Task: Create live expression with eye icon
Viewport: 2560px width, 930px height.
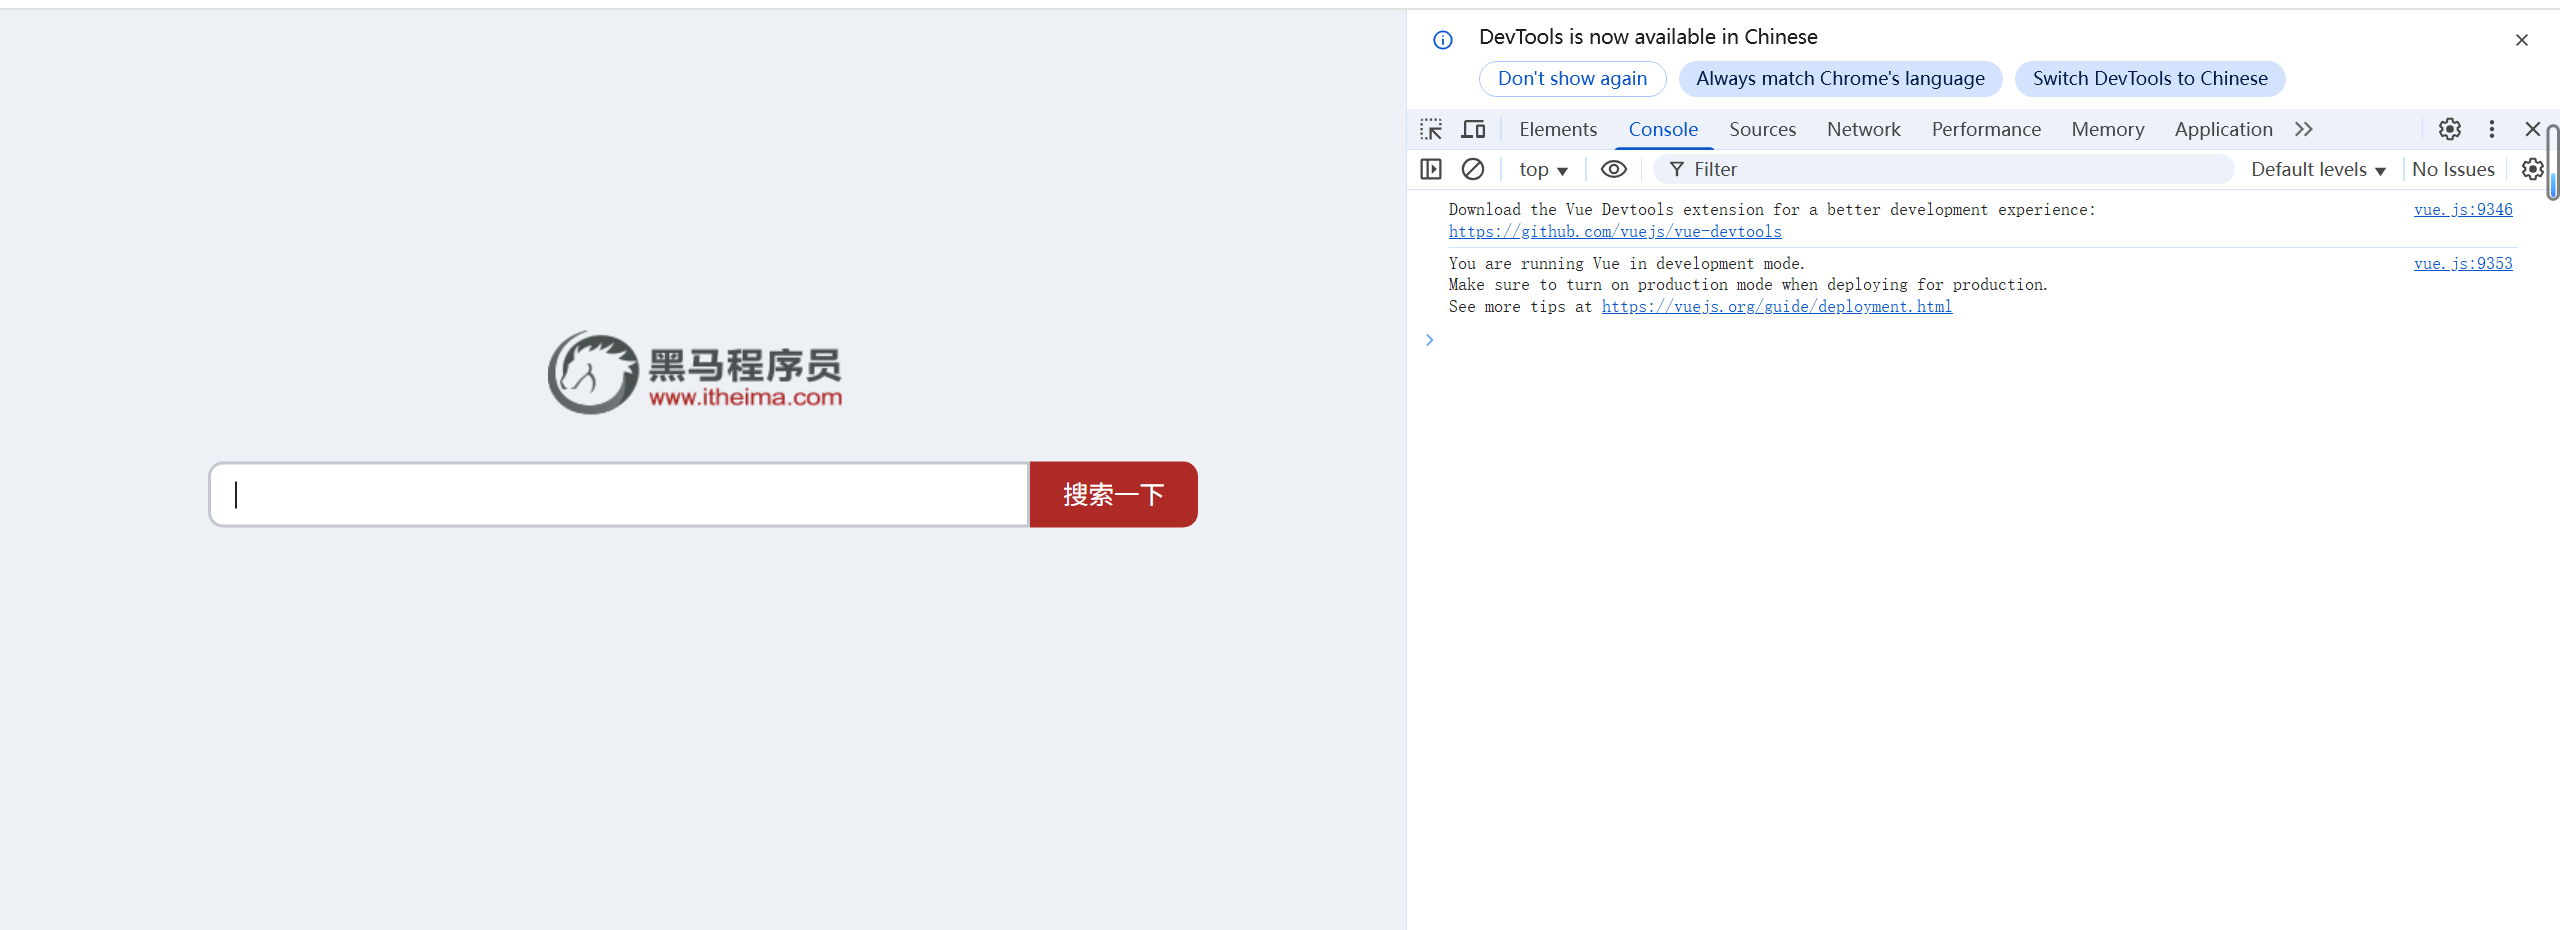Action: pyautogui.click(x=1613, y=169)
